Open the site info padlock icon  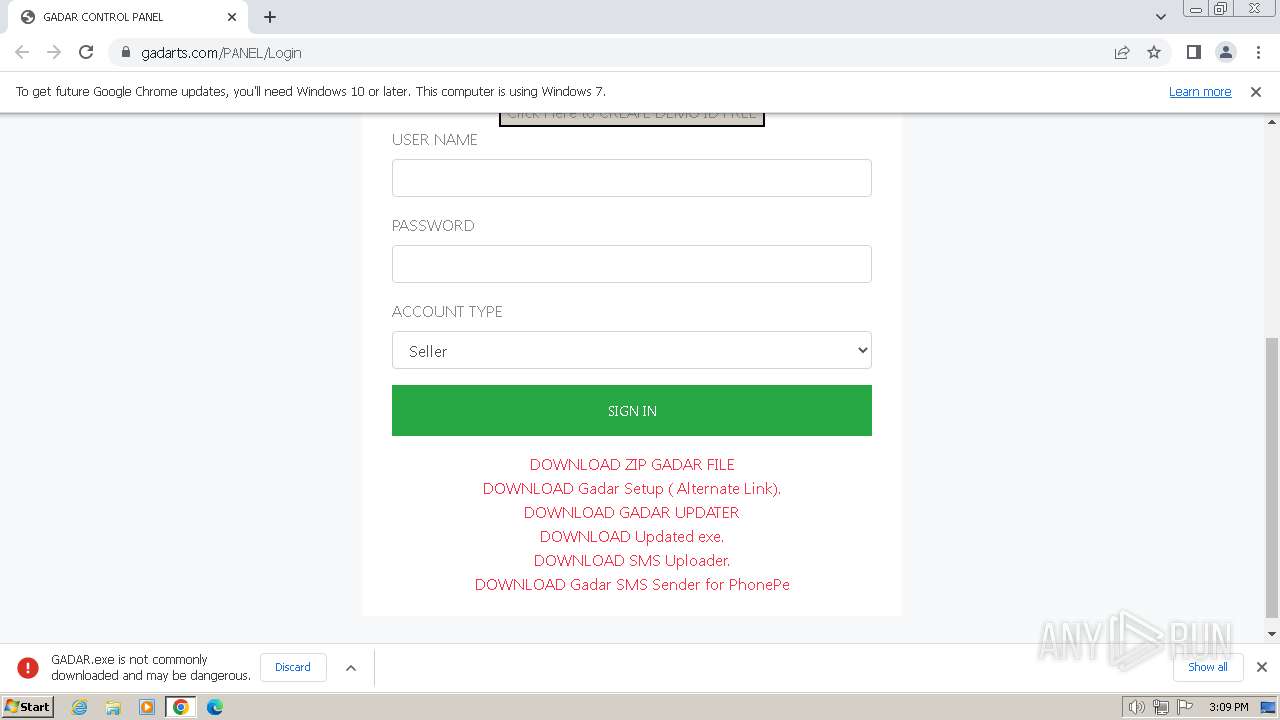pyautogui.click(x=126, y=52)
